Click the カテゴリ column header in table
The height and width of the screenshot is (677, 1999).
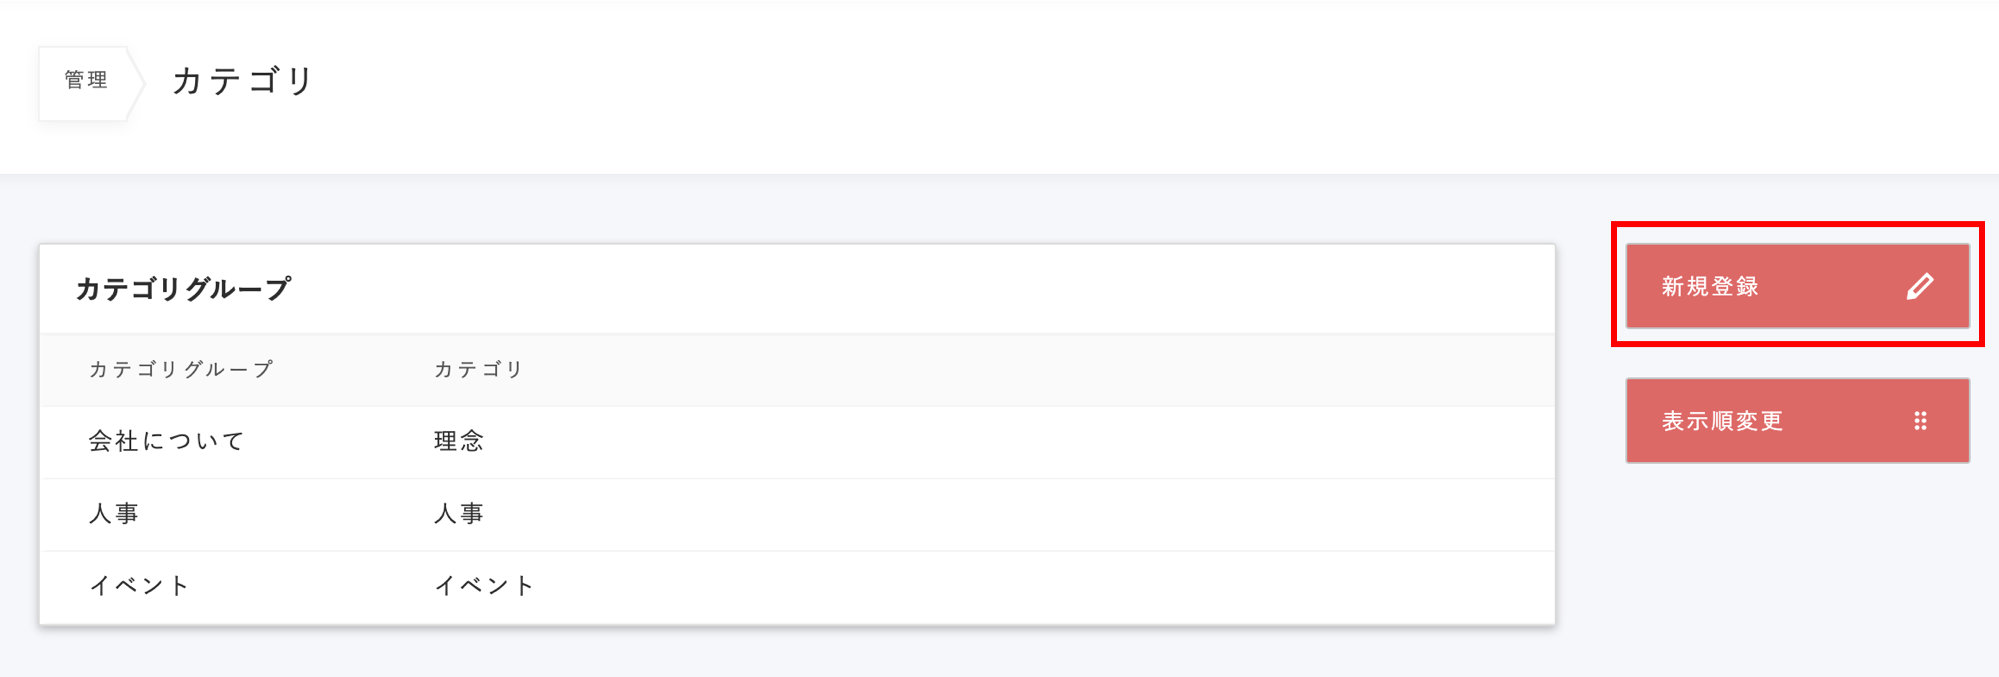[x=479, y=370]
